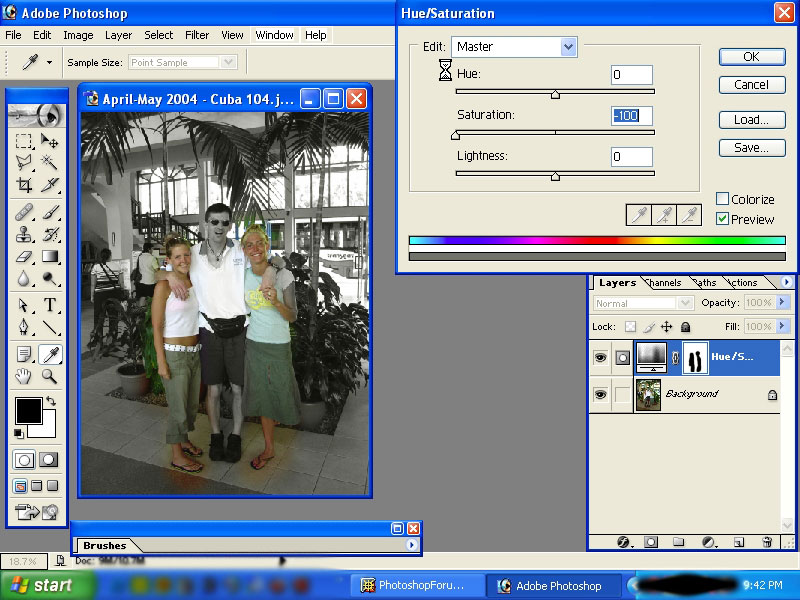Click the layer mask thumbnail on Hue/Saturation layer
The image size is (800, 600).
(x=694, y=357)
